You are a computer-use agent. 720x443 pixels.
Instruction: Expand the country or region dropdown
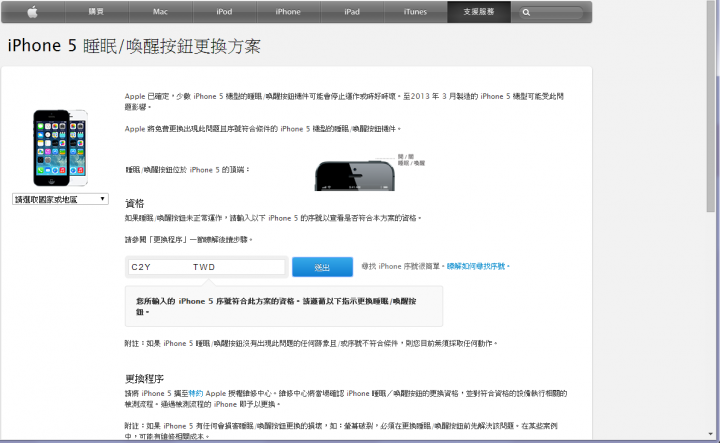point(60,199)
